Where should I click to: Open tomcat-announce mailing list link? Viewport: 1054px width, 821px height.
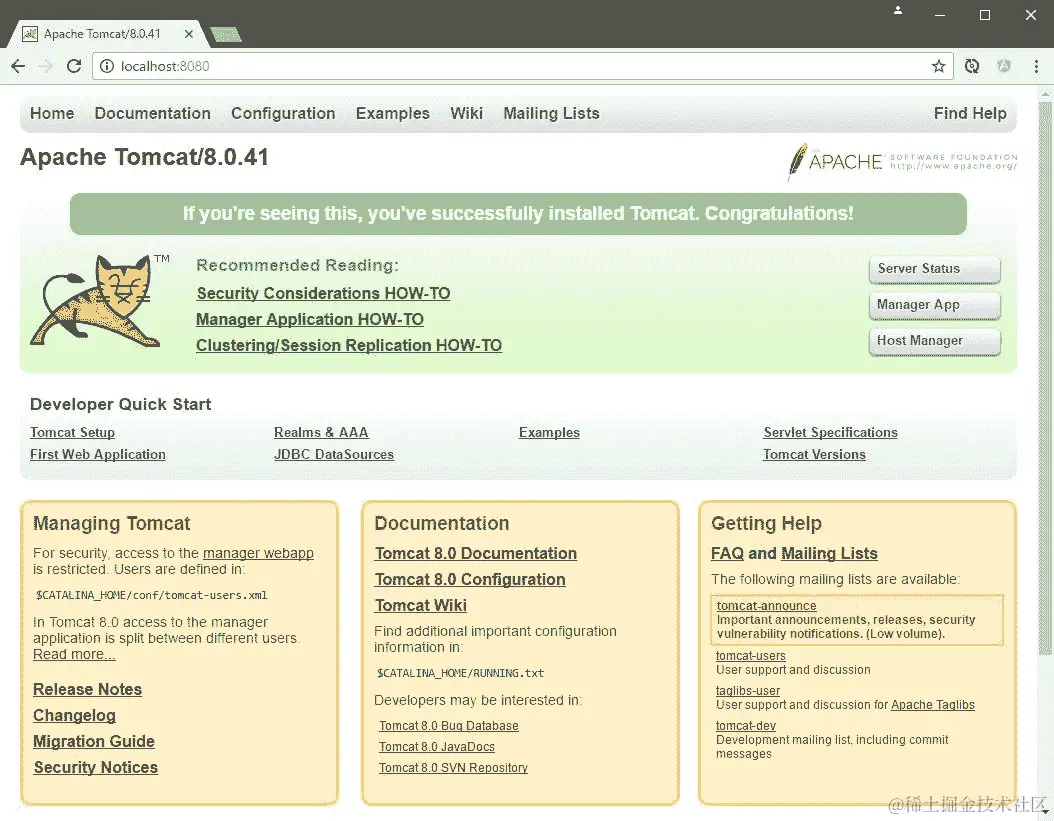point(766,606)
